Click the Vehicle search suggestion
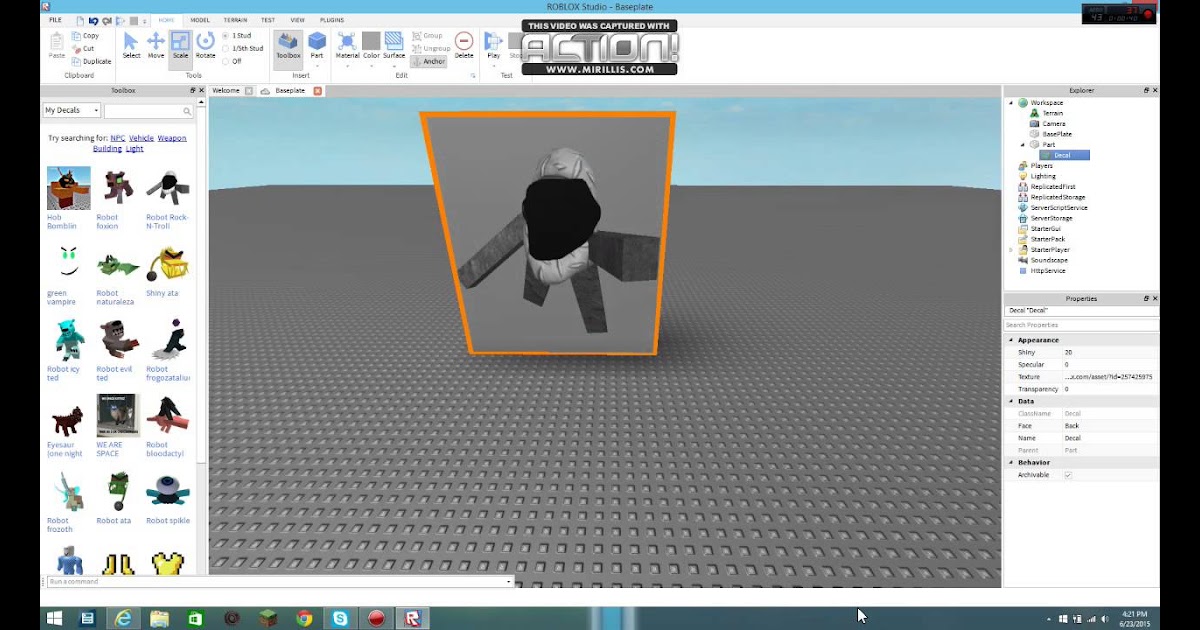Screen dimensions: 1200x630 tap(141, 138)
